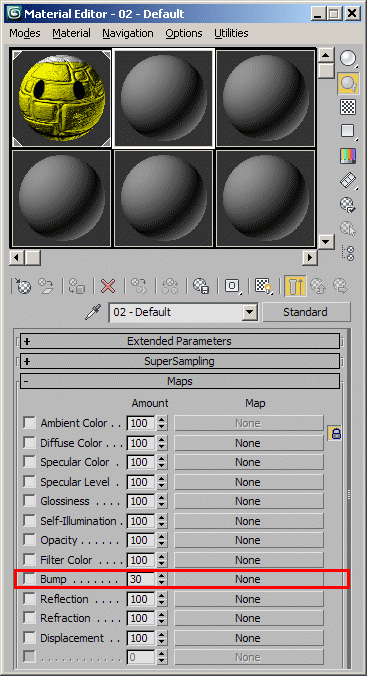The width and height of the screenshot is (367, 676).
Task: Click the Diffuse Color None map button
Action: coord(248,443)
